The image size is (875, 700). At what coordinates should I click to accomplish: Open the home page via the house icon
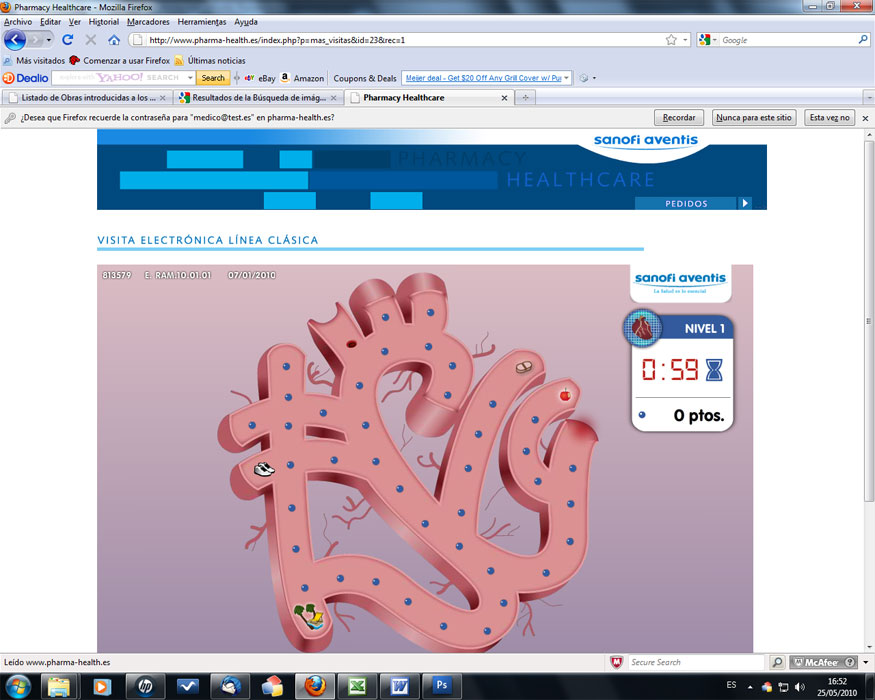tap(114, 40)
